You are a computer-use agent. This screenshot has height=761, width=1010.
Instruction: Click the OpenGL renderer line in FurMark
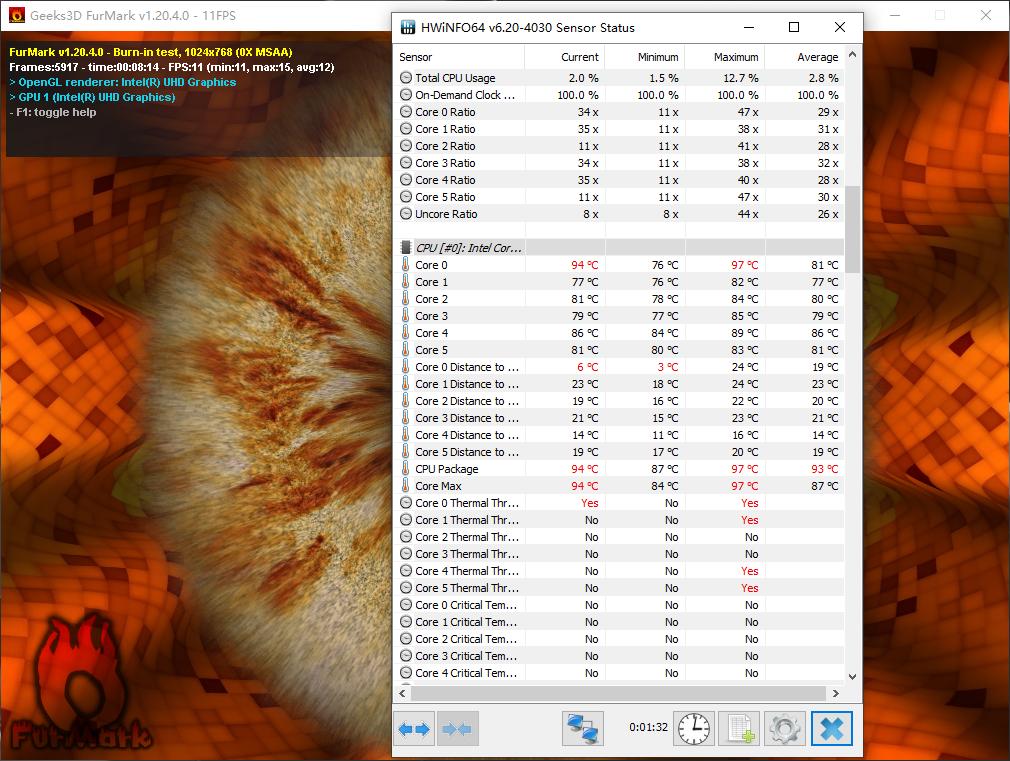(122, 82)
